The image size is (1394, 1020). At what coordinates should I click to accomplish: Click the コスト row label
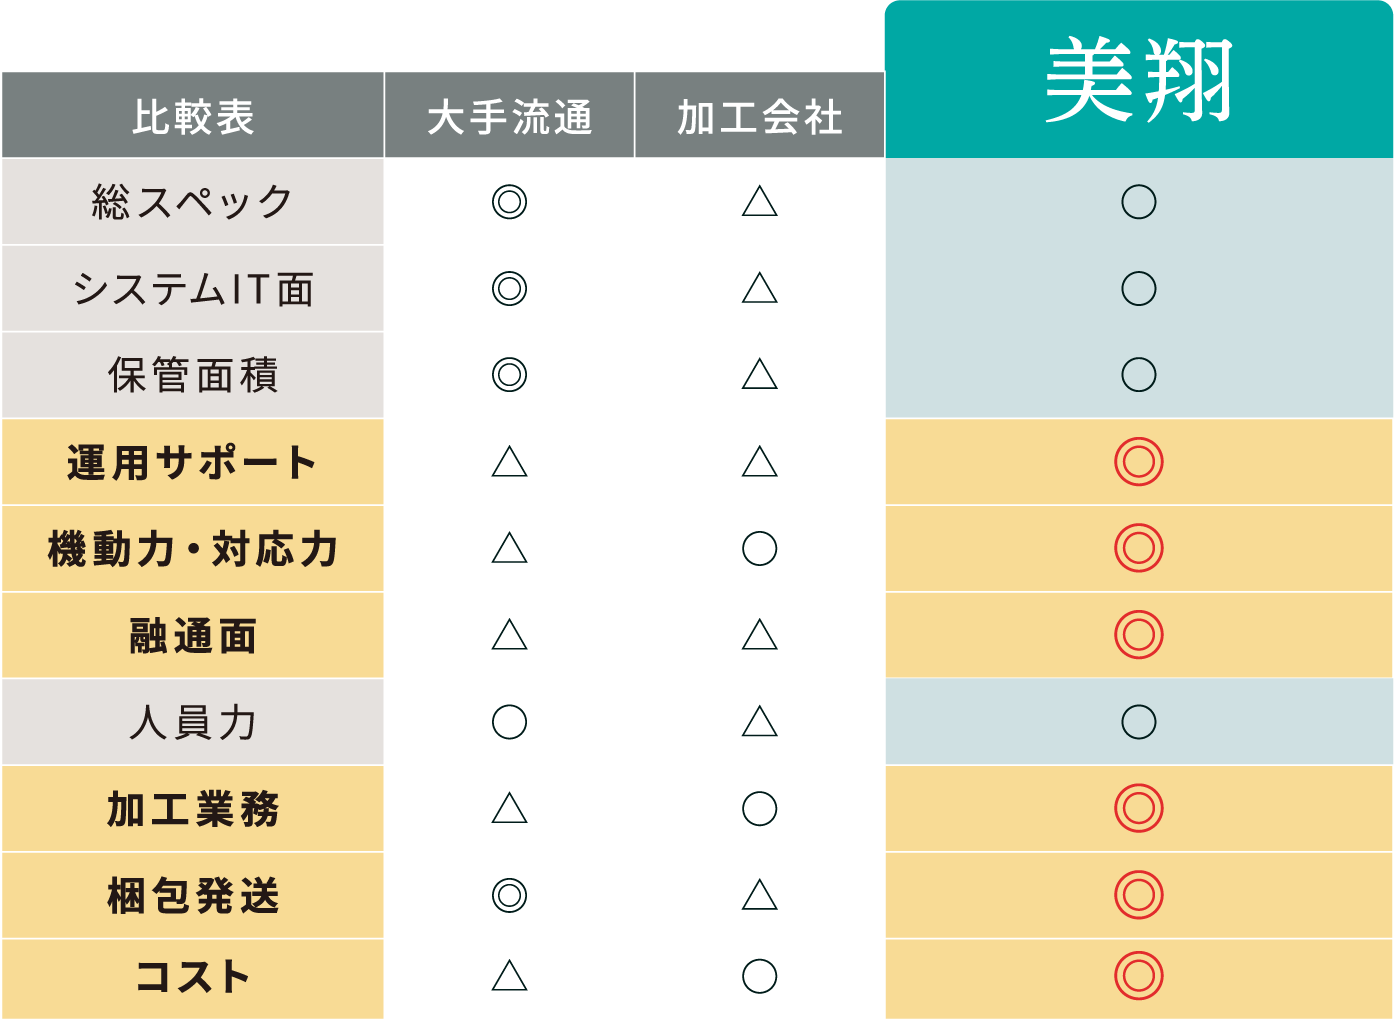[193, 977]
